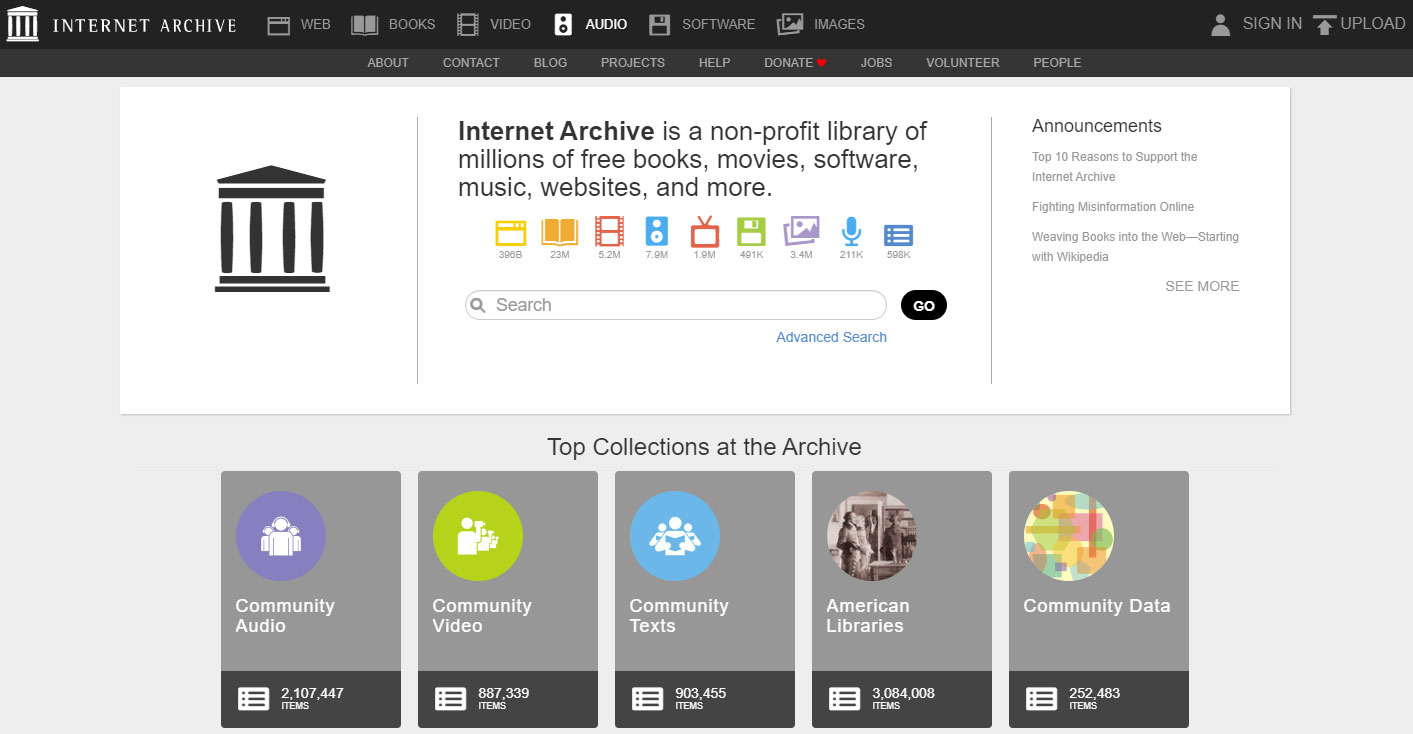Click the list icon beside 903,455 items

point(647,698)
